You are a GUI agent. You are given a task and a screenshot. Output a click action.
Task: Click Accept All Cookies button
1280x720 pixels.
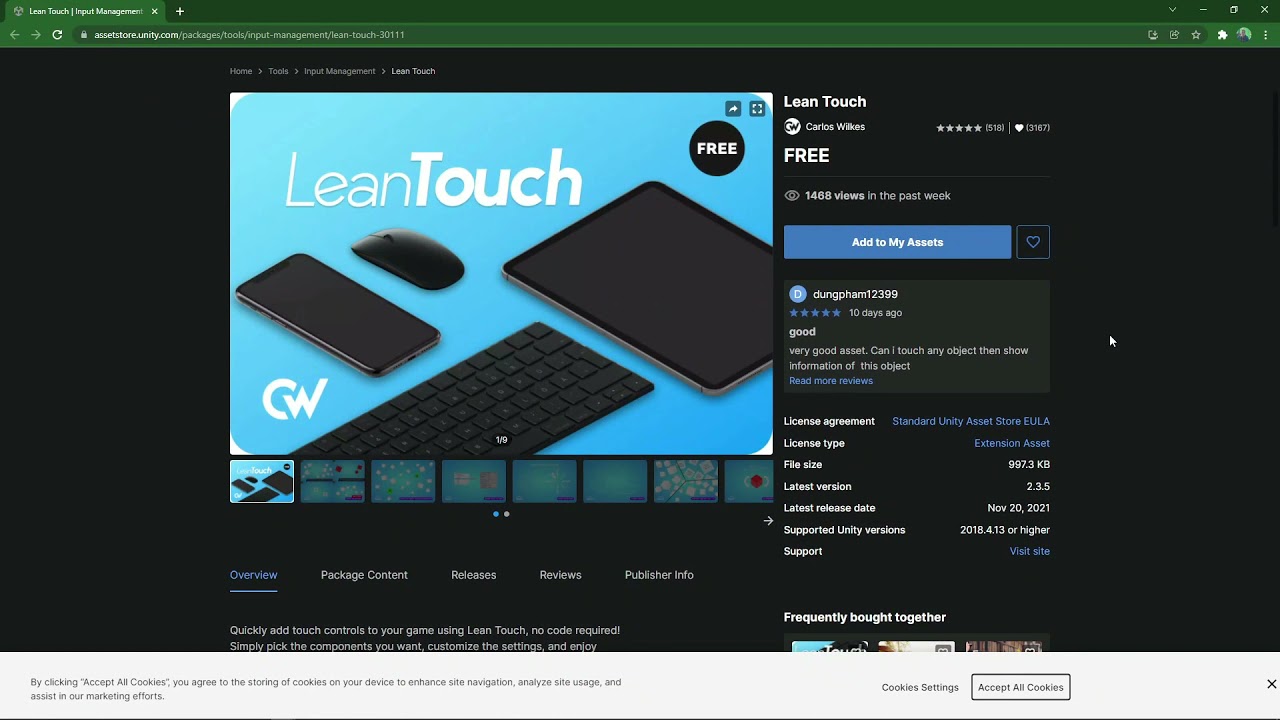pyautogui.click(x=1020, y=687)
